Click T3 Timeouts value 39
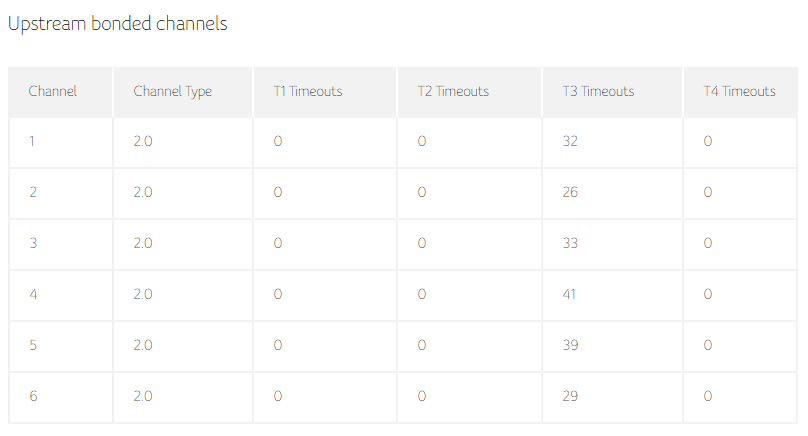The width and height of the screenshot is (808, 436). [x=570, y=345]
